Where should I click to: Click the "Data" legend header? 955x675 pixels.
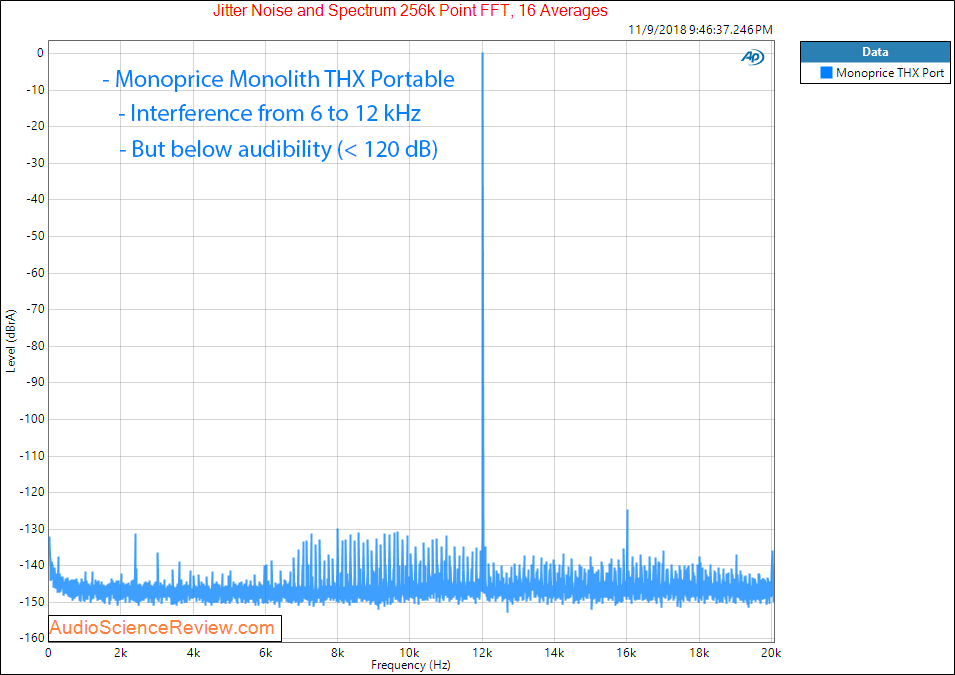click(x=875, y=52)
